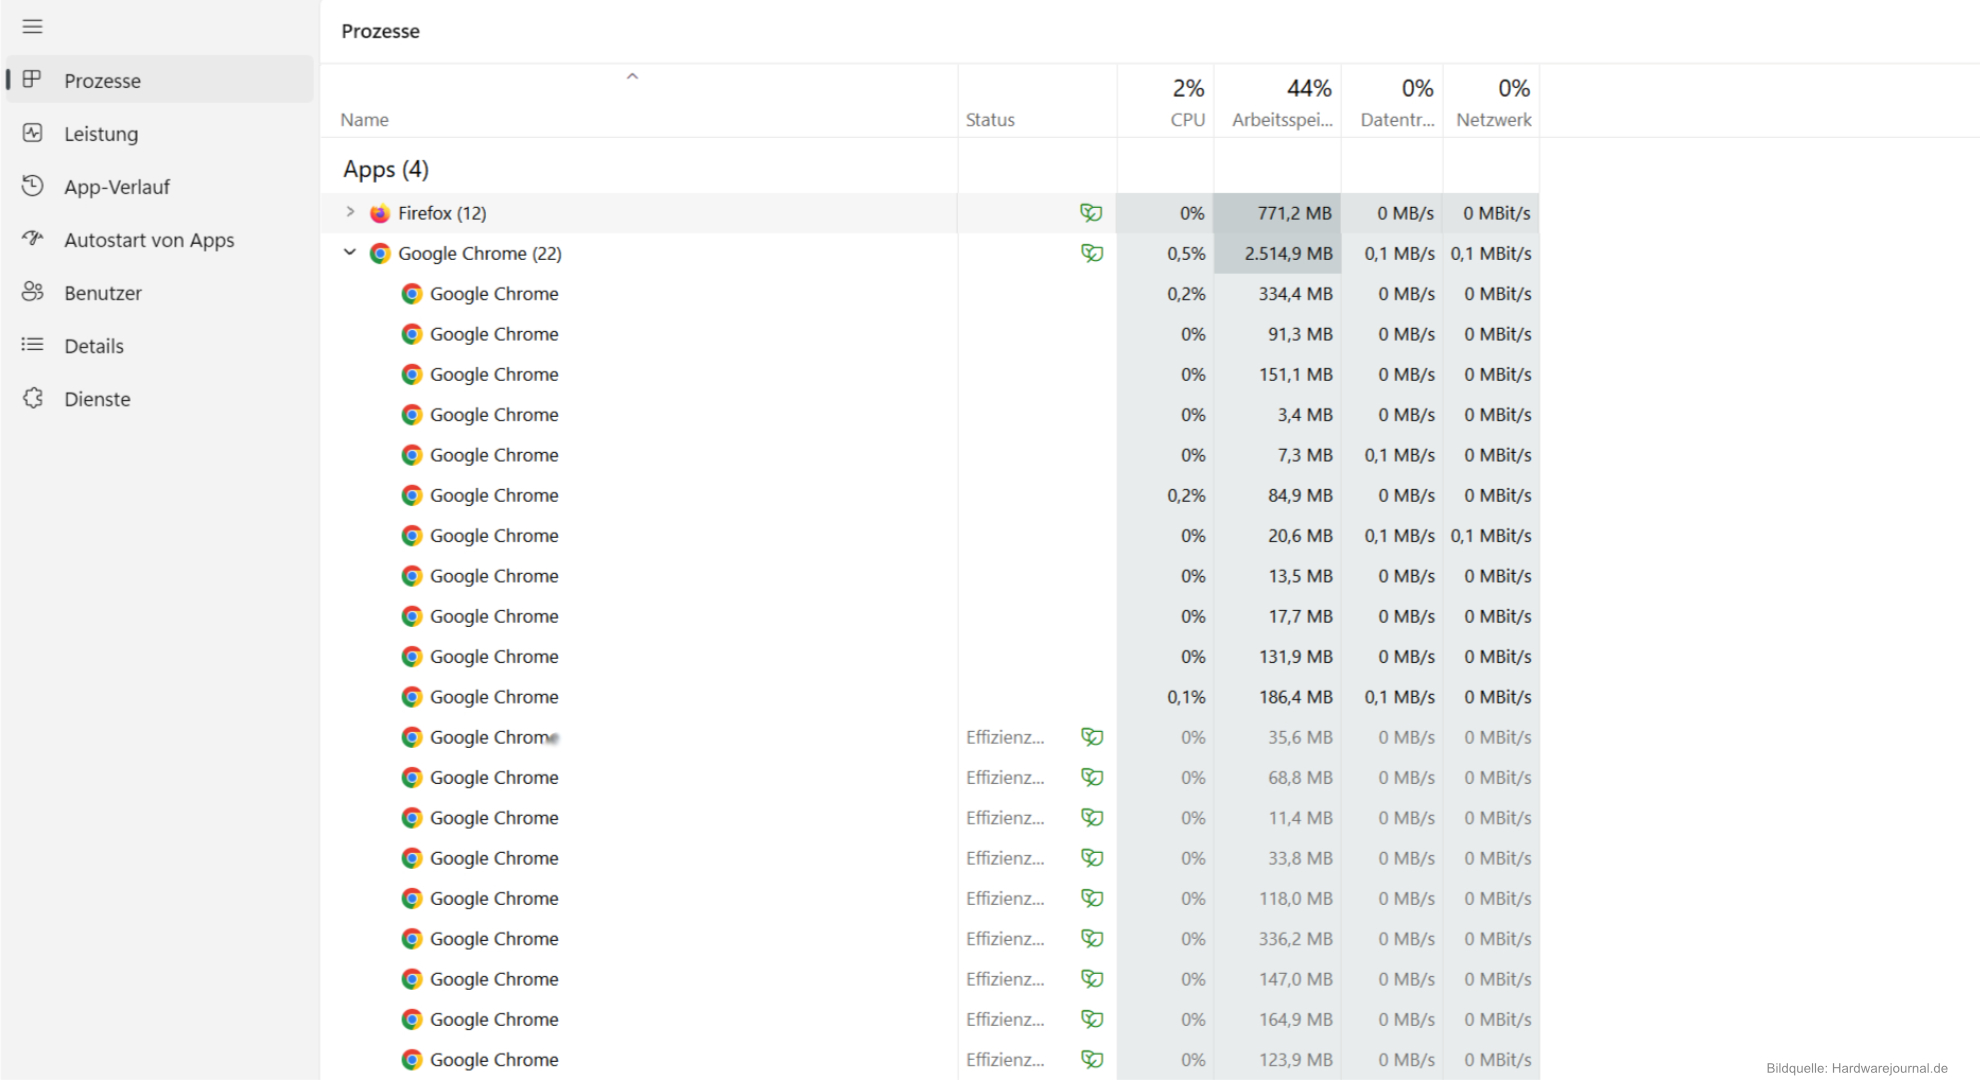Click the Google Chrome (22) parent icon
Viewport: 1980px width, 1080px height.
coord(380,253)
